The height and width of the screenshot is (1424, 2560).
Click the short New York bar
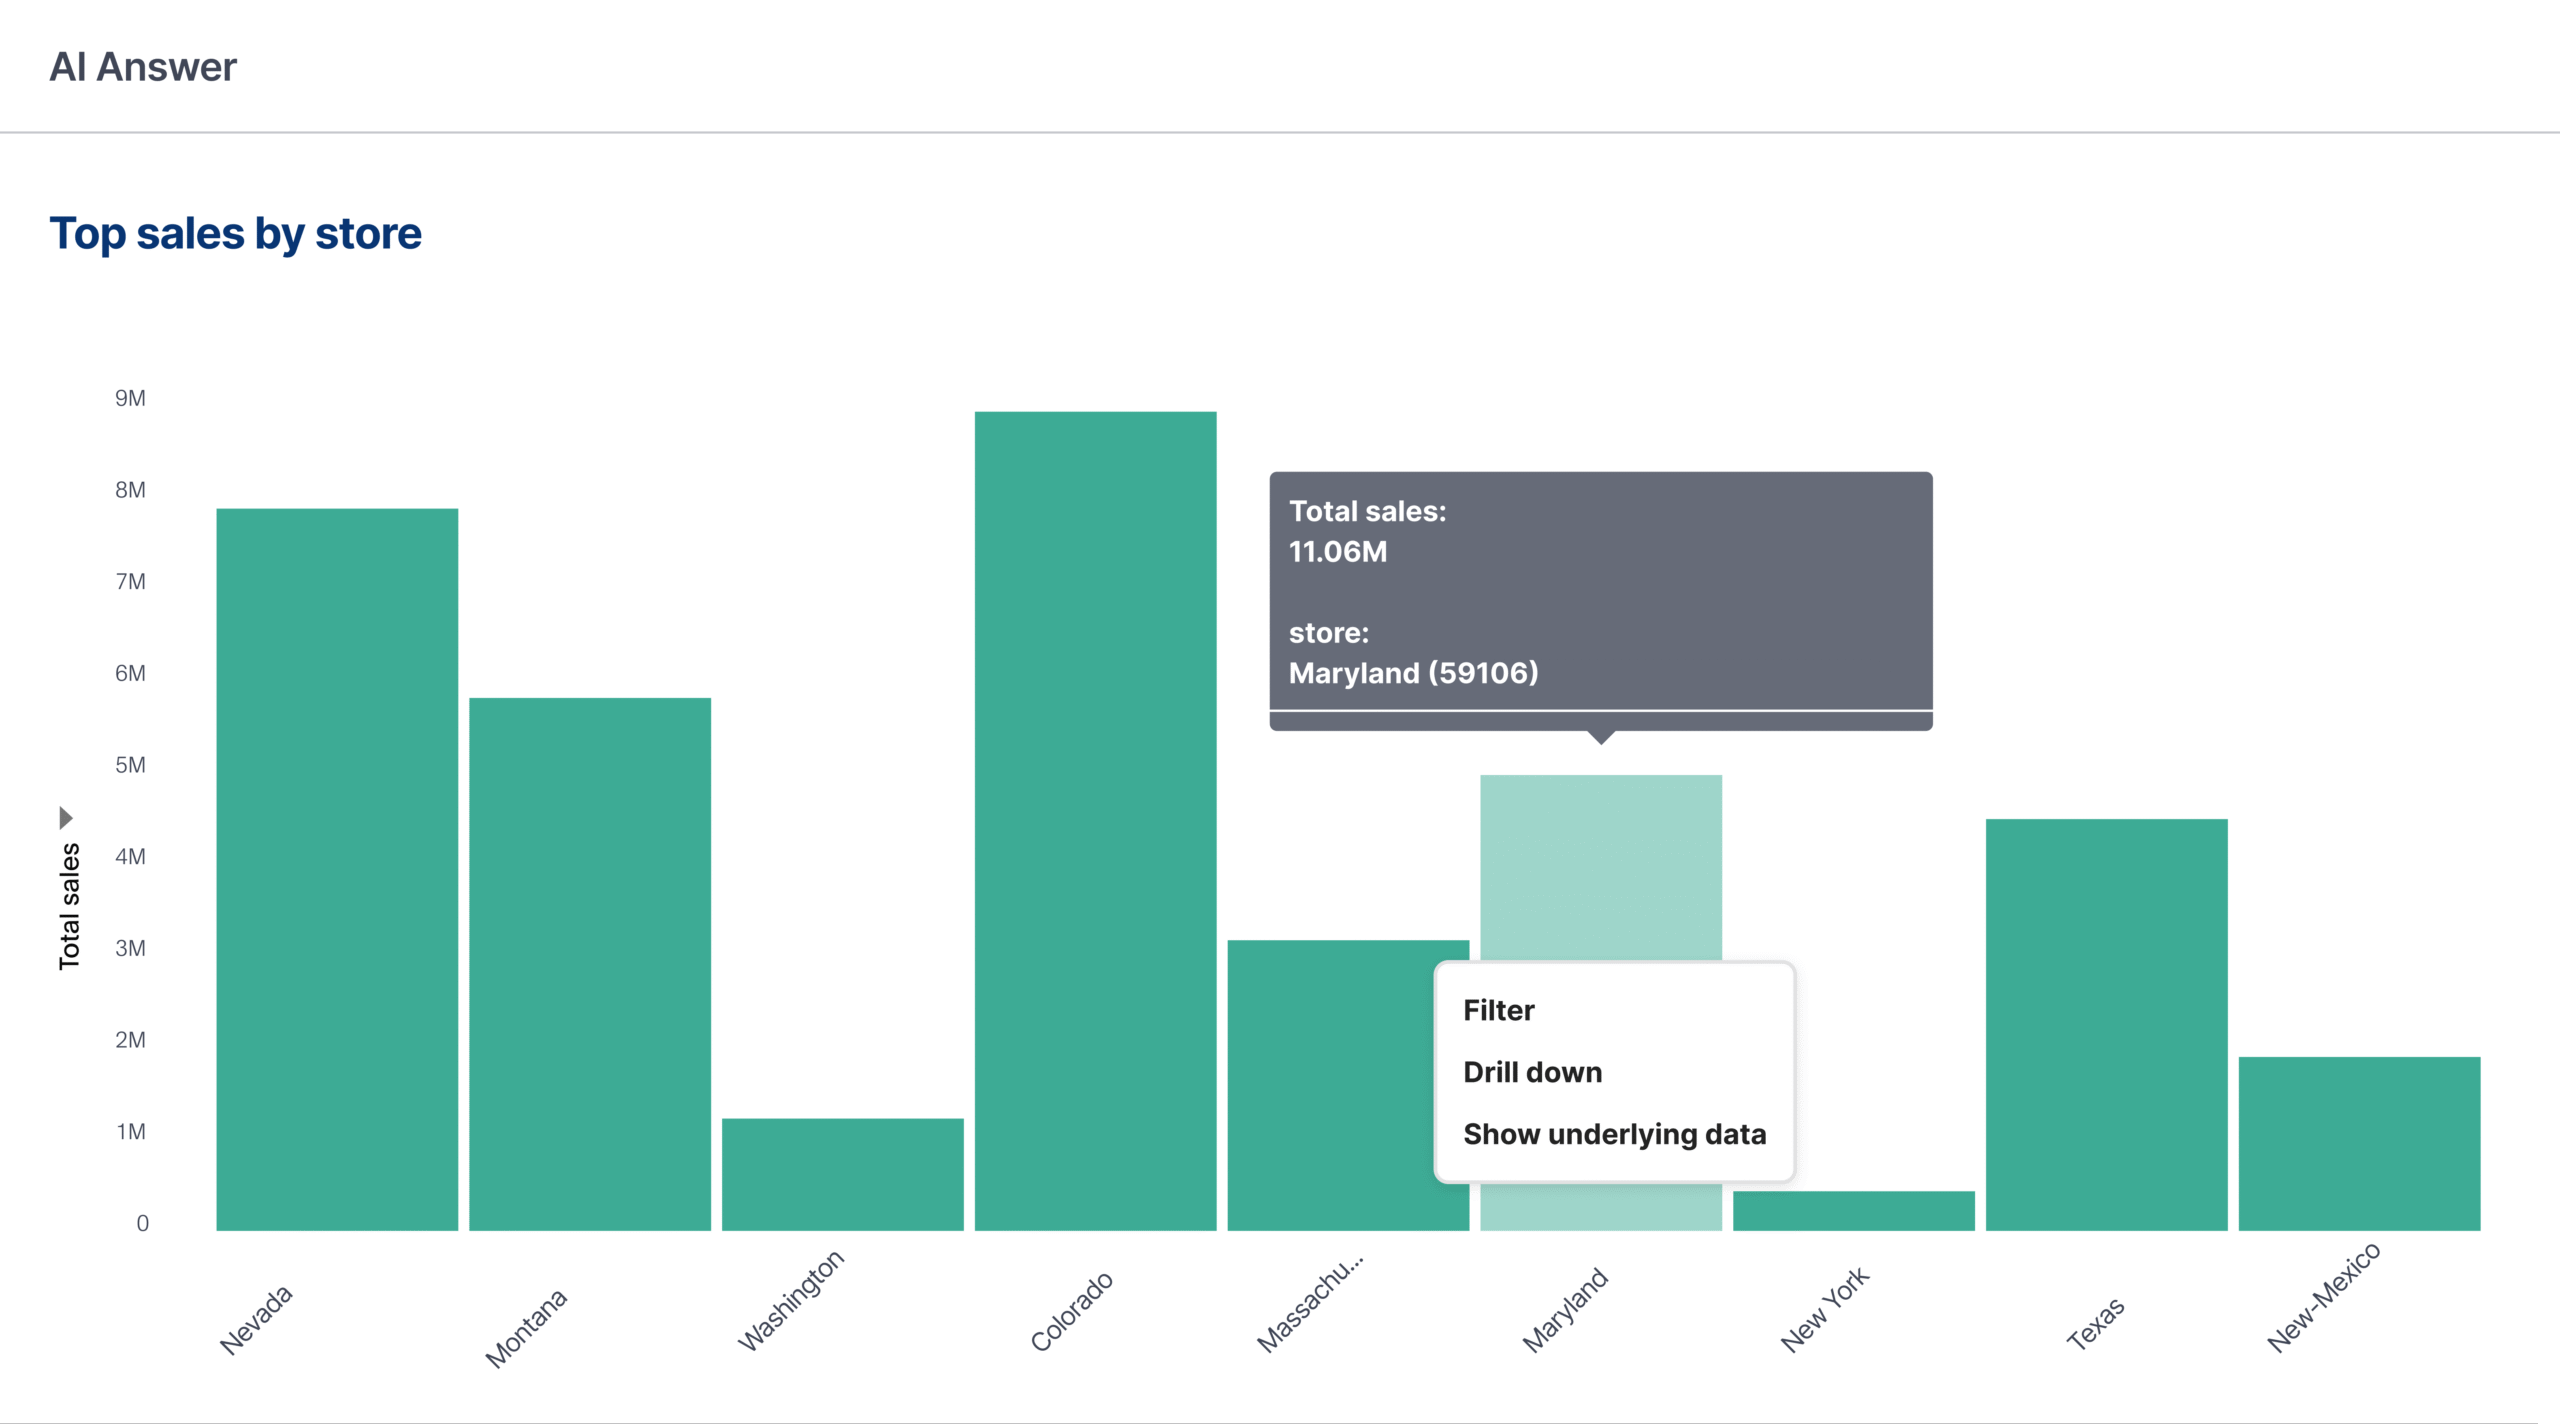[x=1853, y=1210]
